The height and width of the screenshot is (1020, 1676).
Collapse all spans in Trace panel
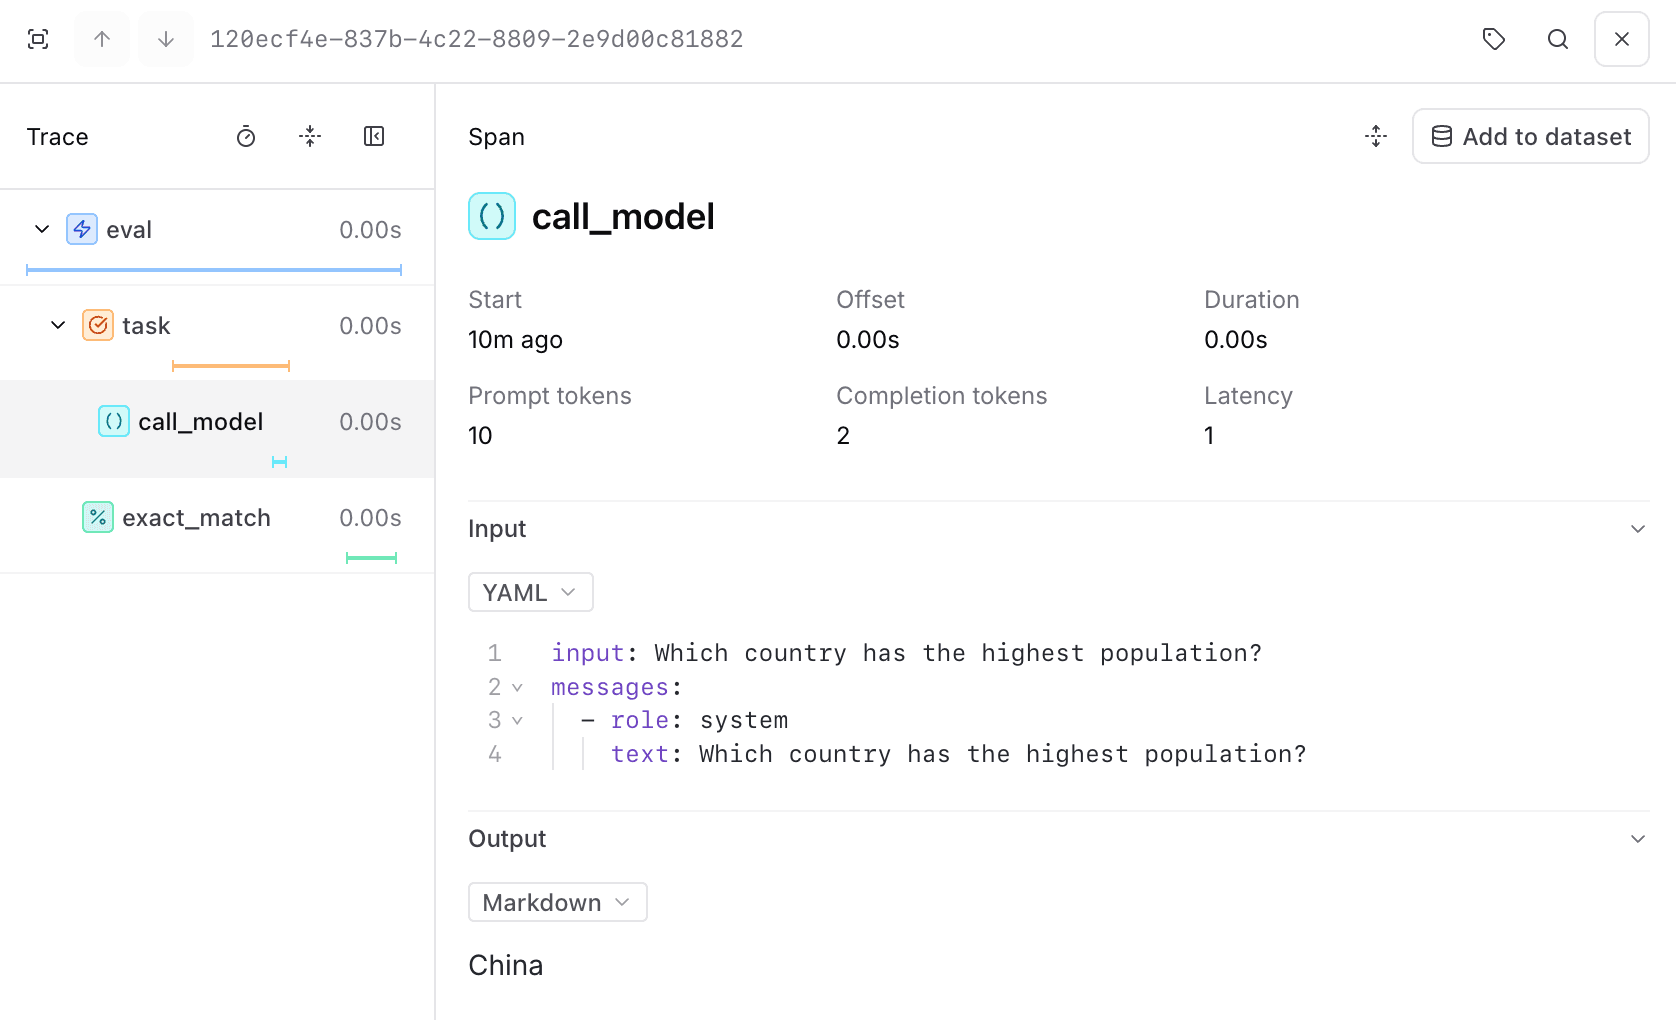tap(310, 137)
